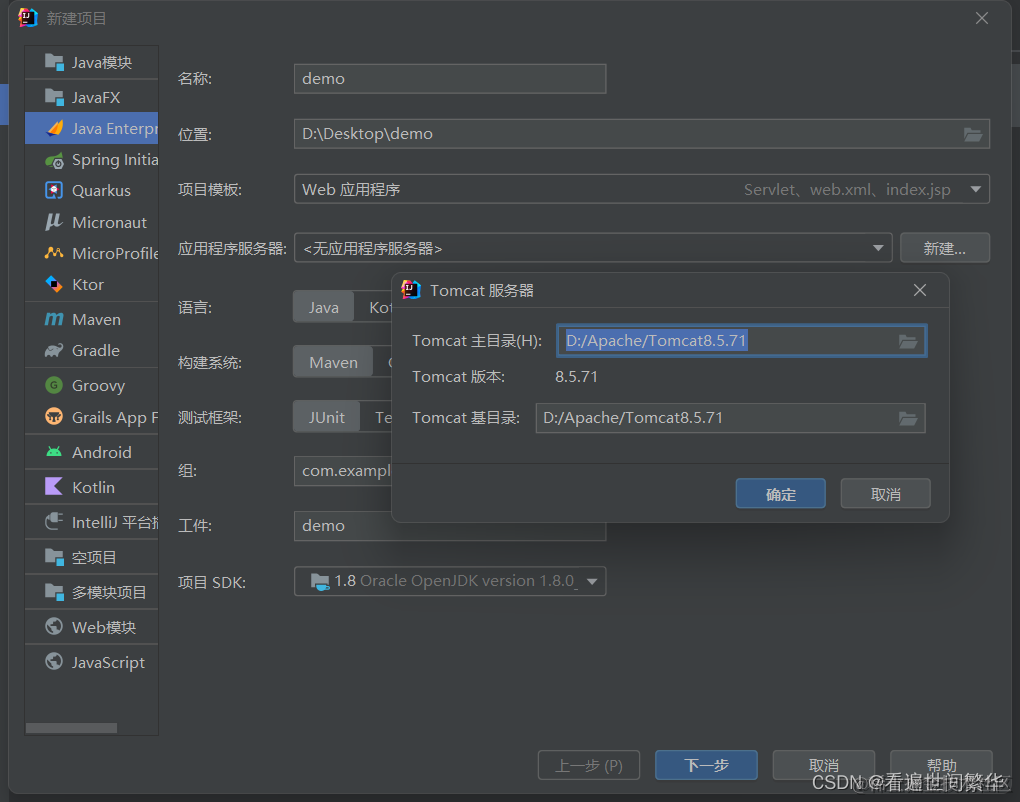
Task: Select the Groovy icon
Action: 54,385
